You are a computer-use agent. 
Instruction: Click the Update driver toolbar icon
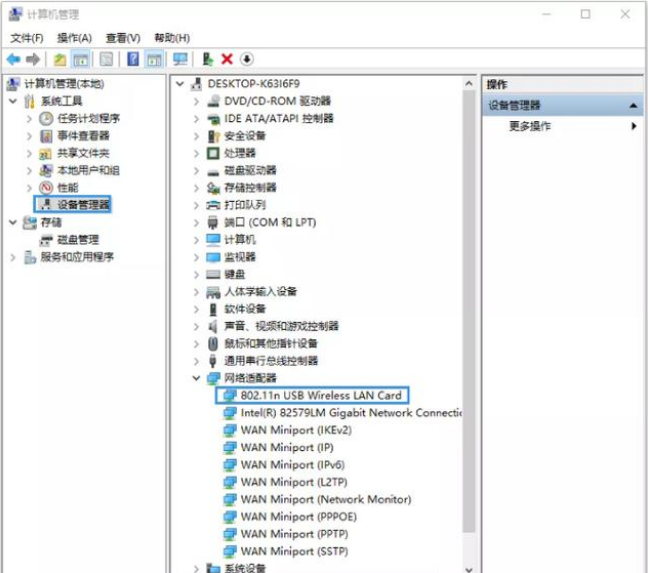[x=208, y=59]
